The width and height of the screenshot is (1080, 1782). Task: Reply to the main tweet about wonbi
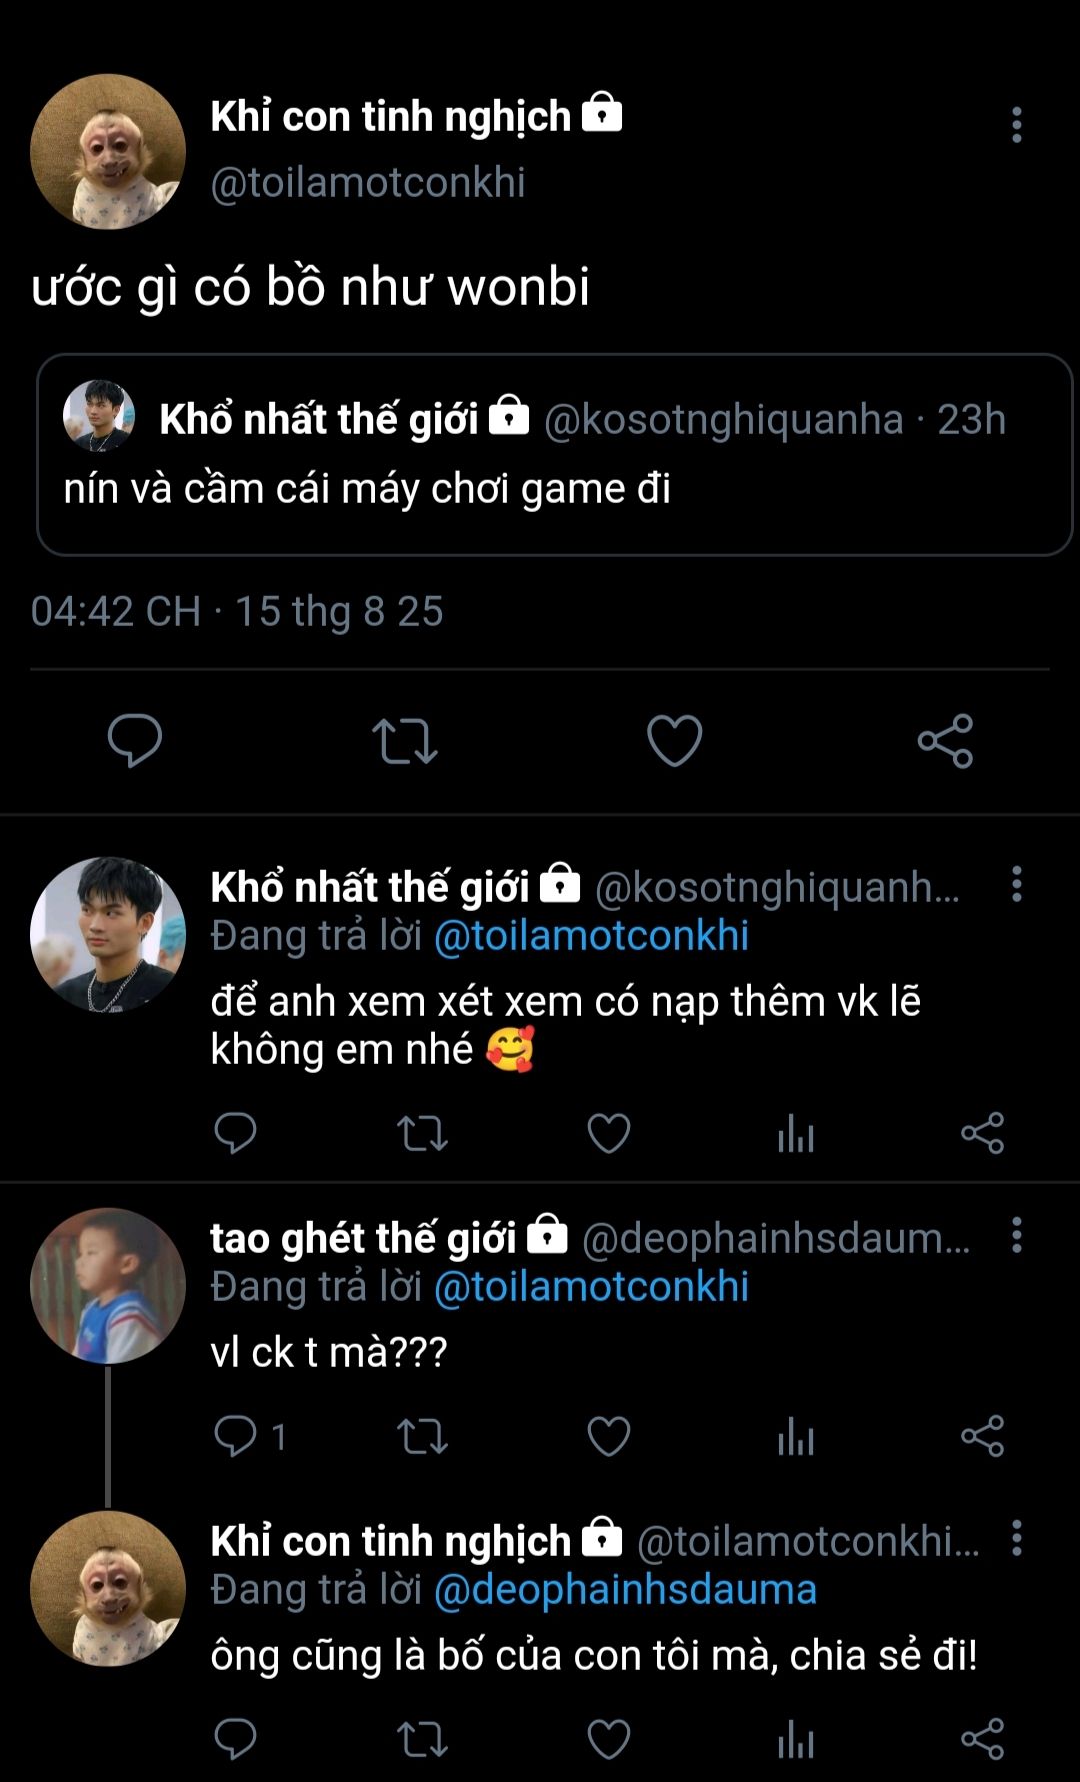(134, 741)
